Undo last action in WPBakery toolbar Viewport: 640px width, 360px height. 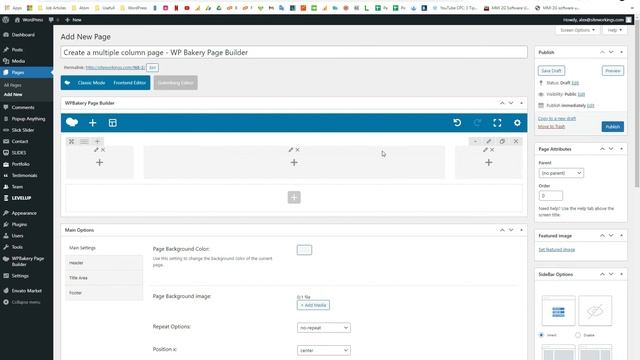(457, 123)
